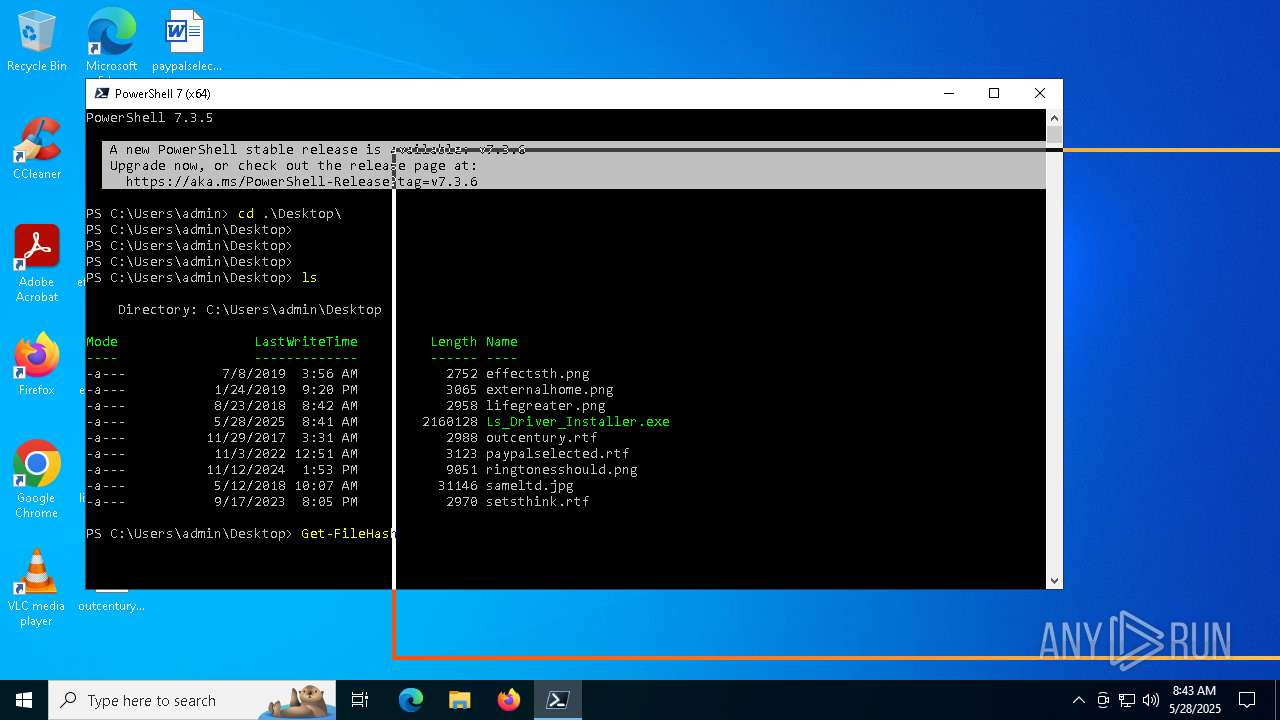Viewport: 1280px width, 720px height.
Task: Open the volume tray icon
Action: pyautogui.click(x=1151, y=700)
